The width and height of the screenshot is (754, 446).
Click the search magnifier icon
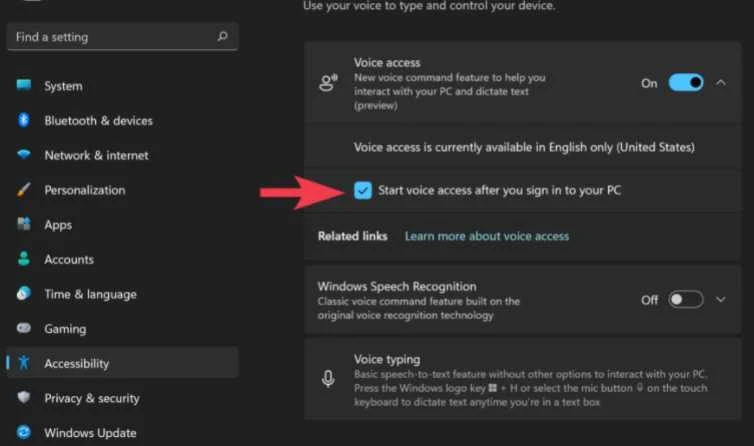(x=222, y=36)
